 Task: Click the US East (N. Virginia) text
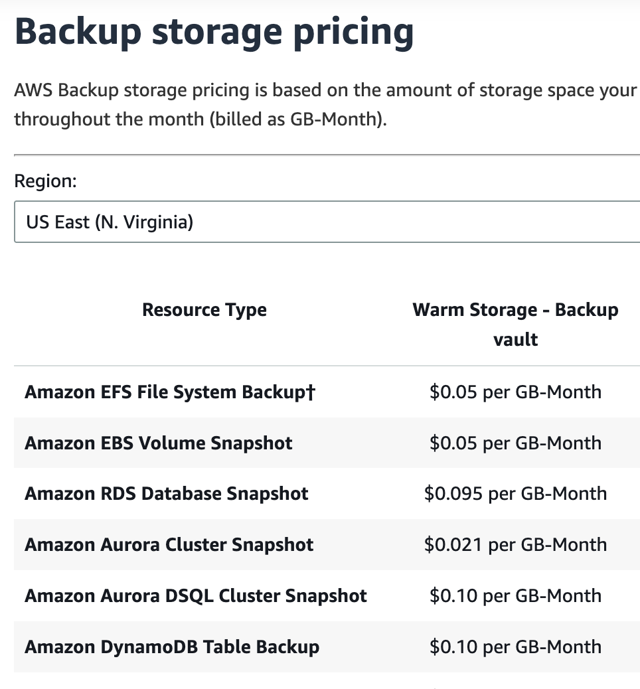point(109,222)
